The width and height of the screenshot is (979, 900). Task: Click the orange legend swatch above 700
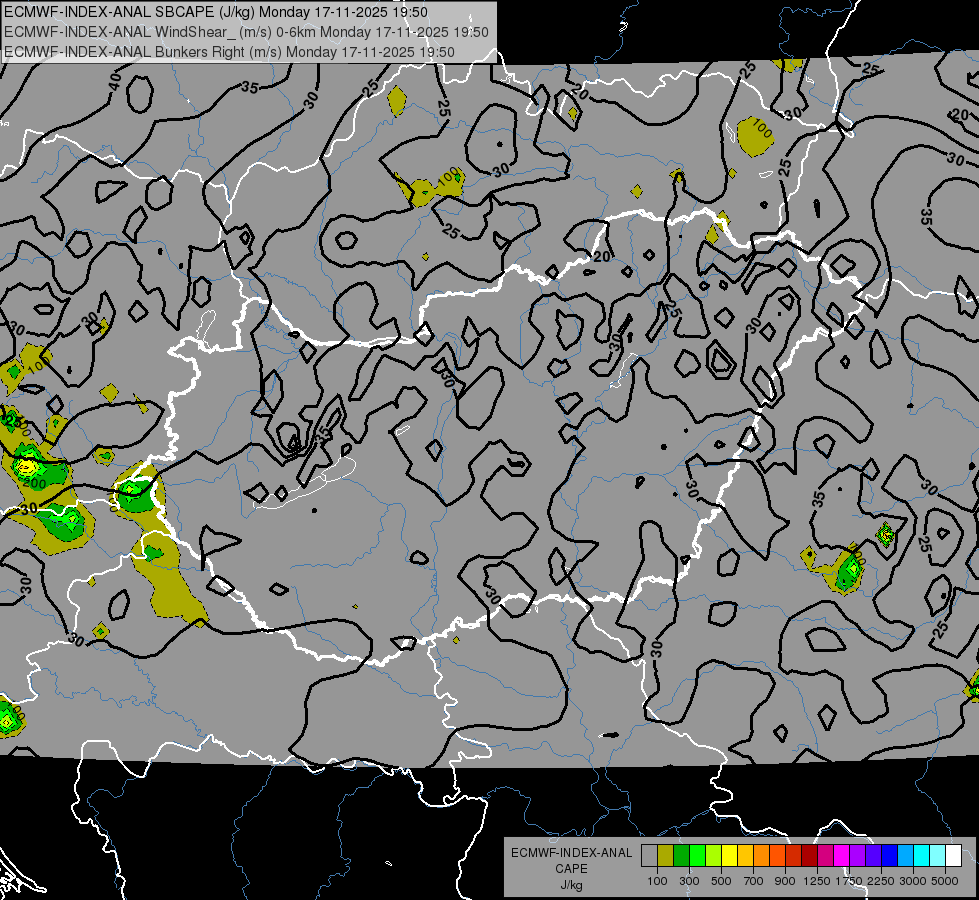click(761, 856)
